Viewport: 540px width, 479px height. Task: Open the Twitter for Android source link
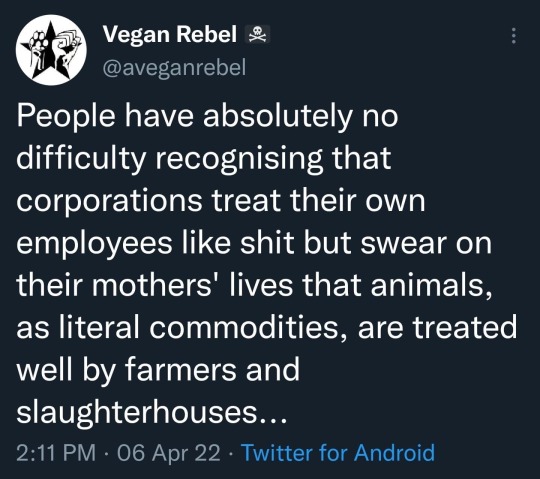coord(338,452)
